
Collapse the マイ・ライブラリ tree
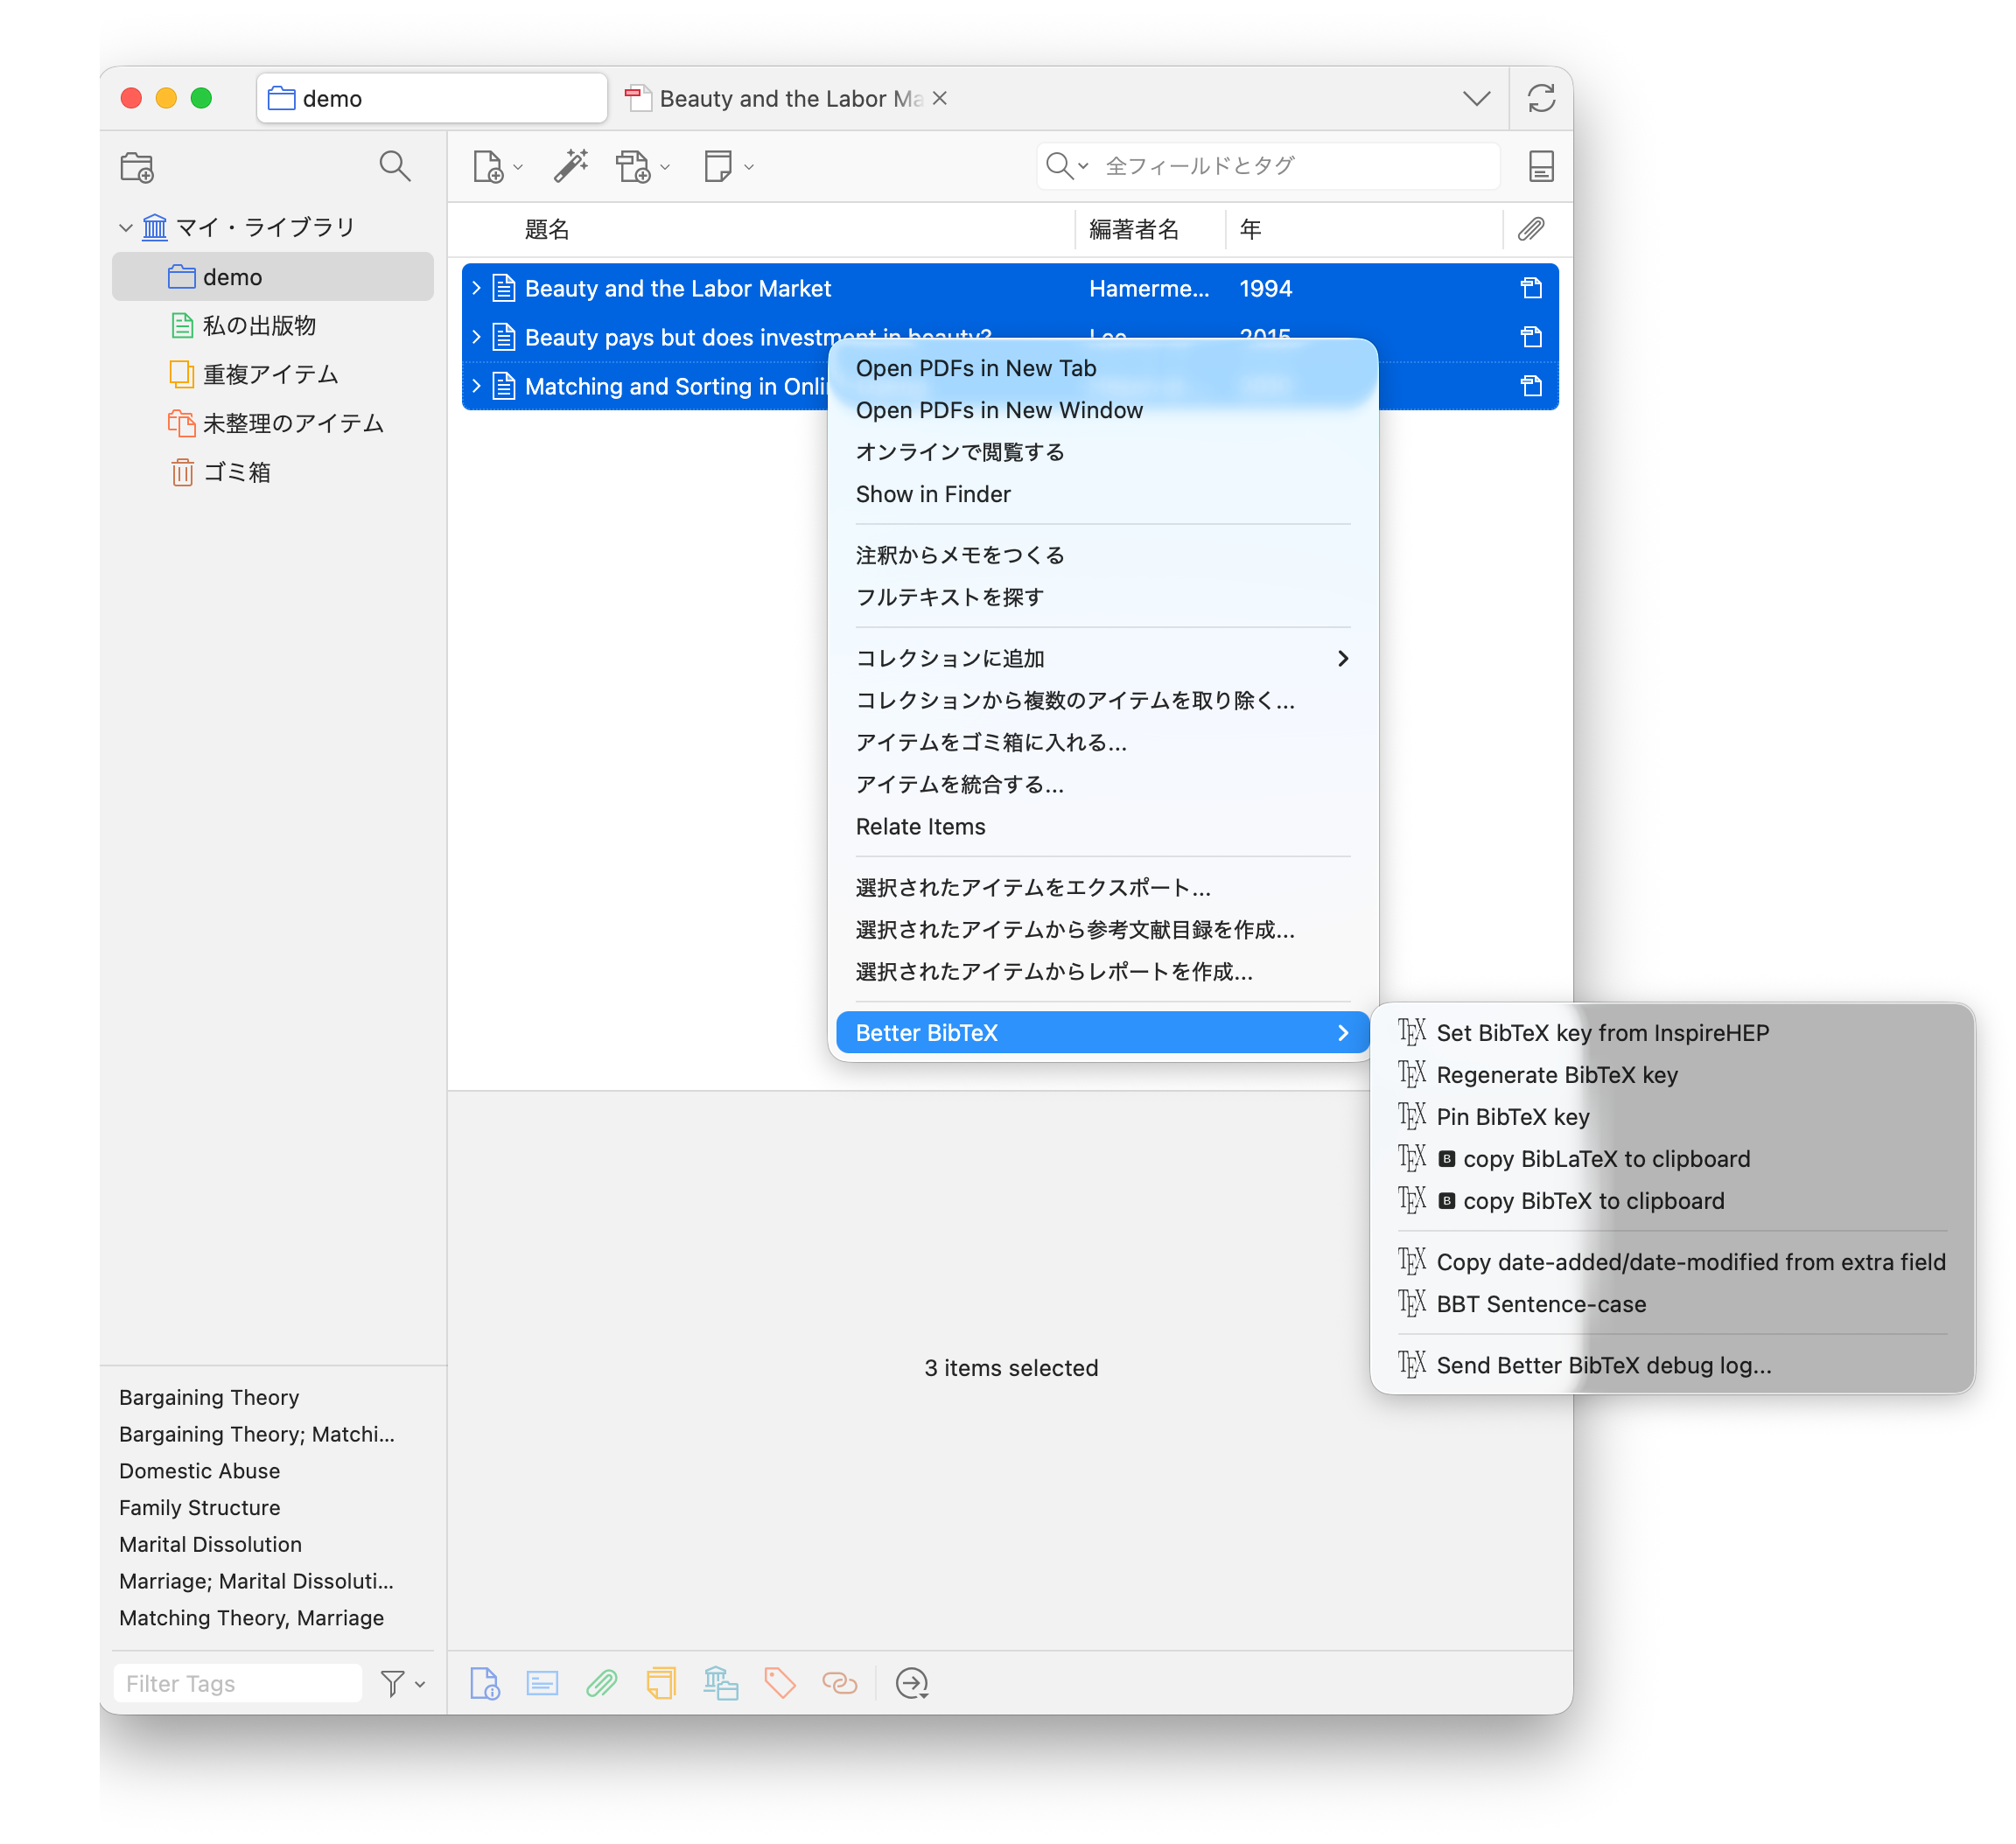coord(126,228)
